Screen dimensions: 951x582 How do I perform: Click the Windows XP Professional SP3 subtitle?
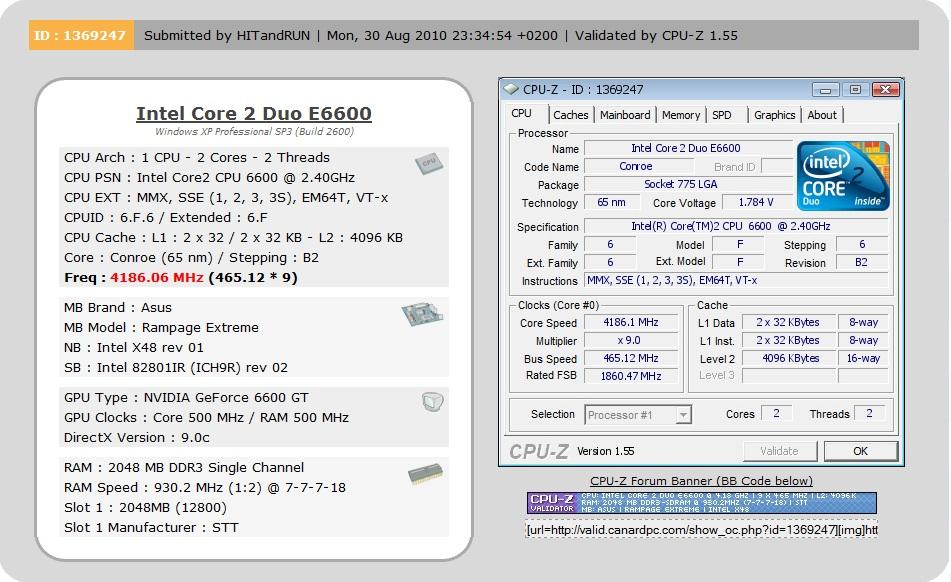tap(254, 132)
